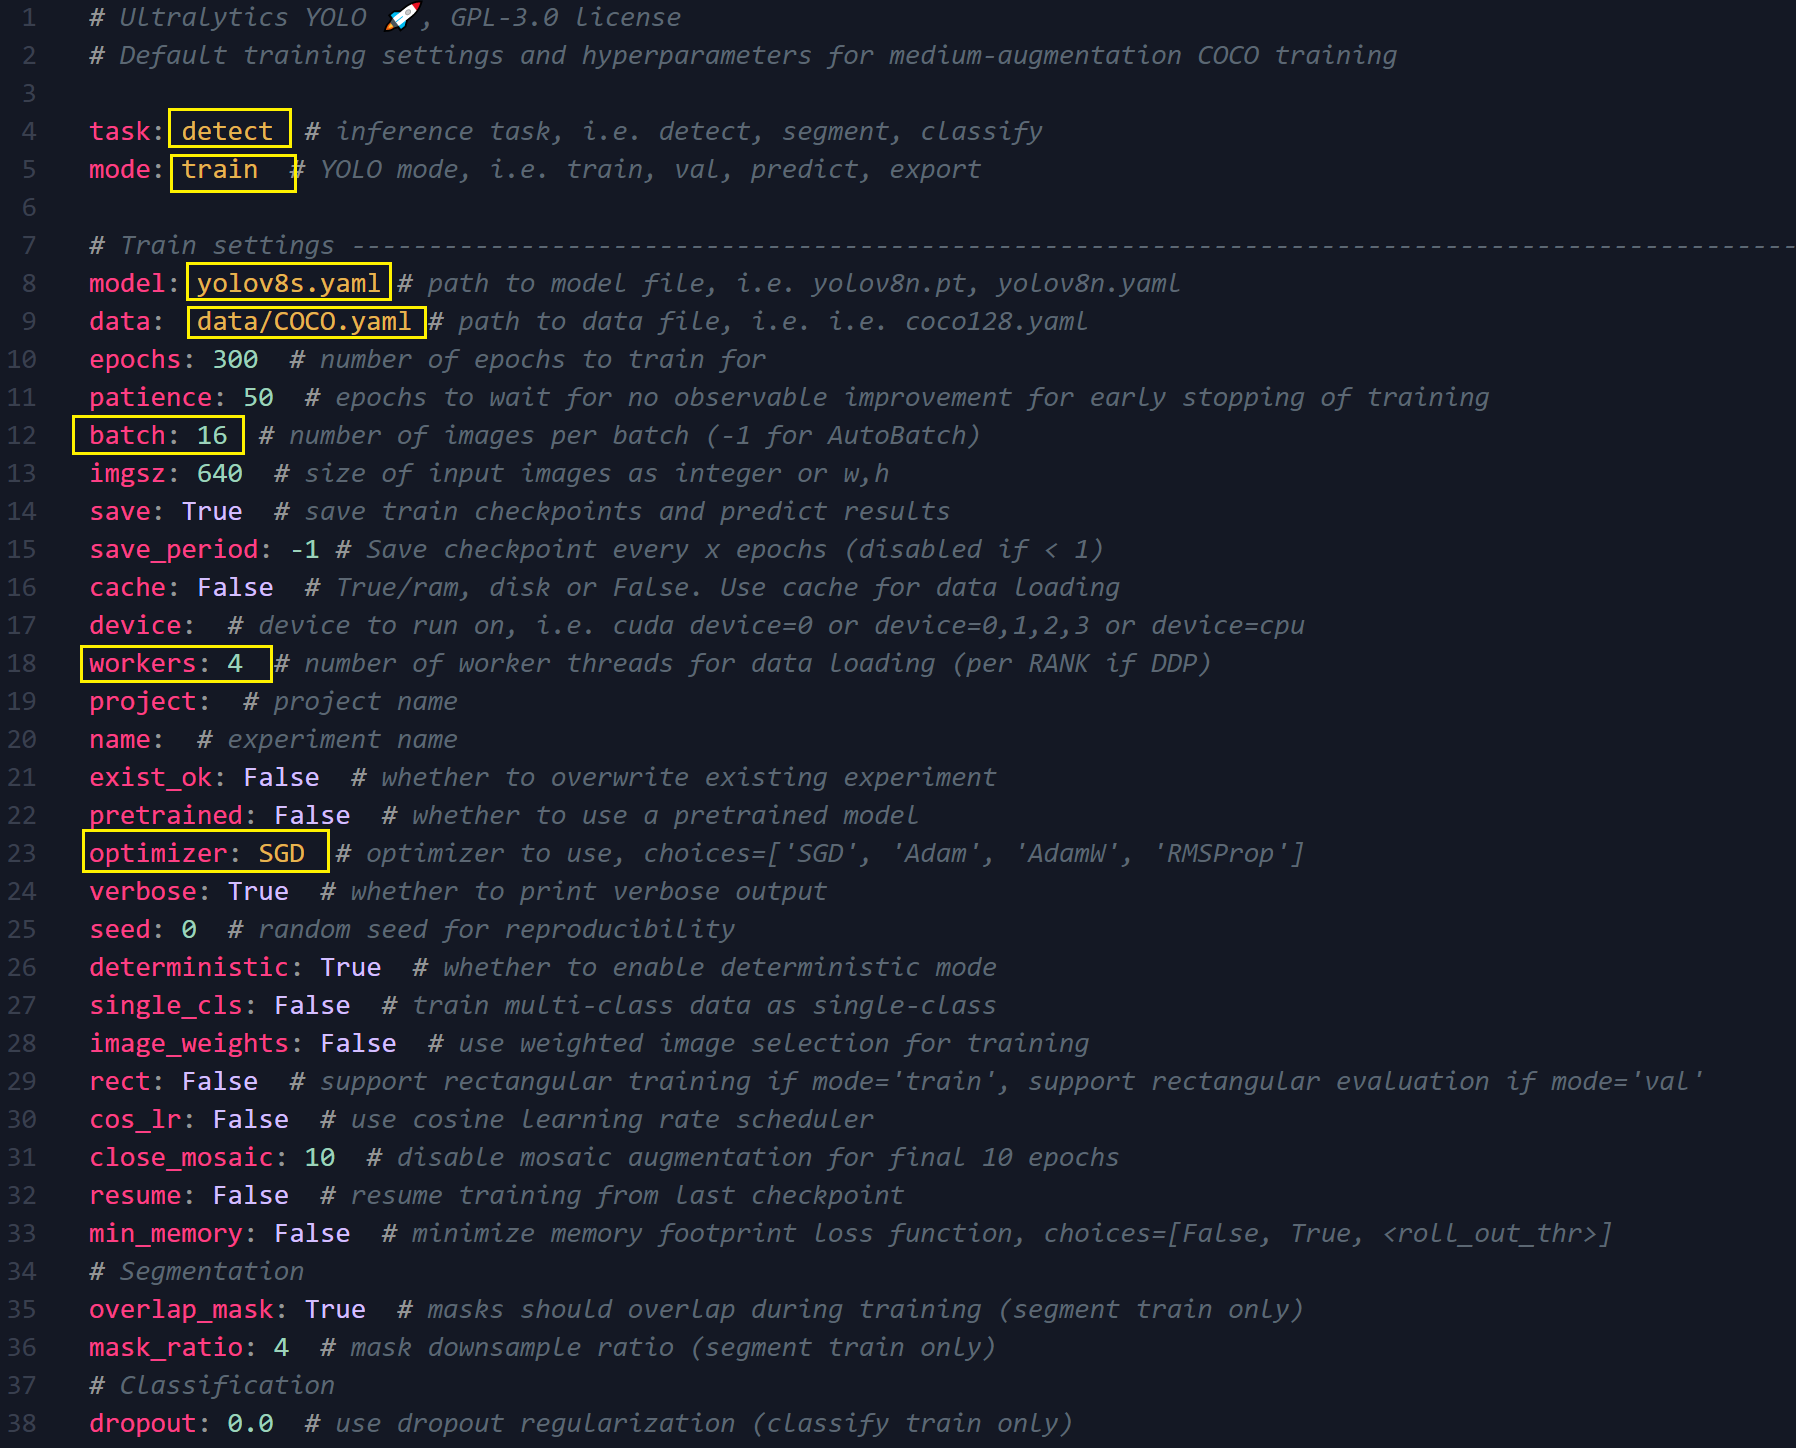Click the batch value 16

(212, 435)
